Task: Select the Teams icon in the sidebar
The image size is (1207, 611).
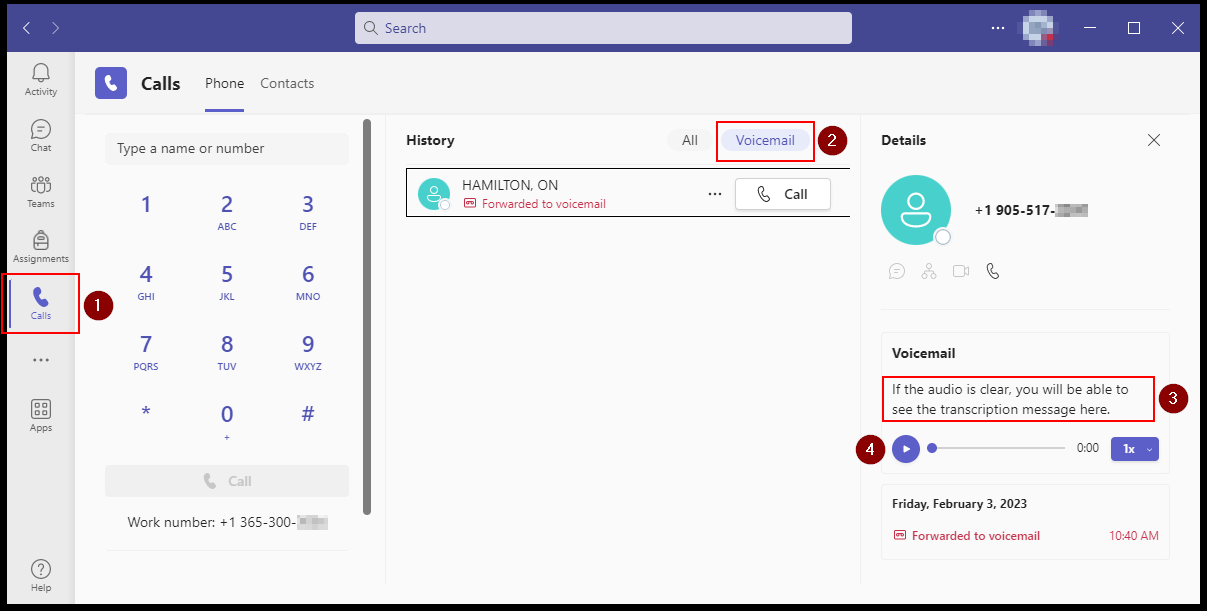Action: (40, 191)
